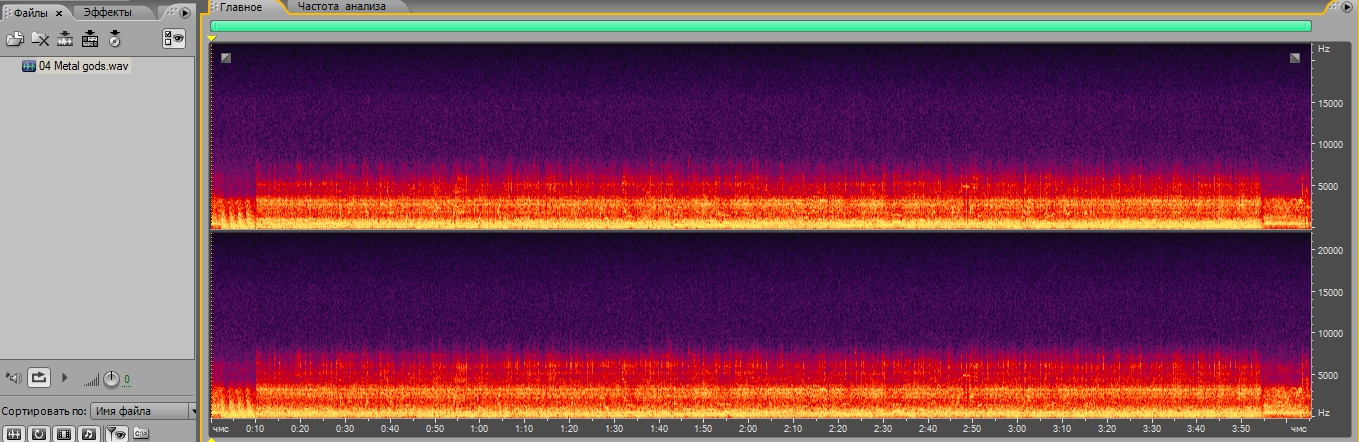
Task: Insert file into multitrack session icon
Action: coord(90,39)
